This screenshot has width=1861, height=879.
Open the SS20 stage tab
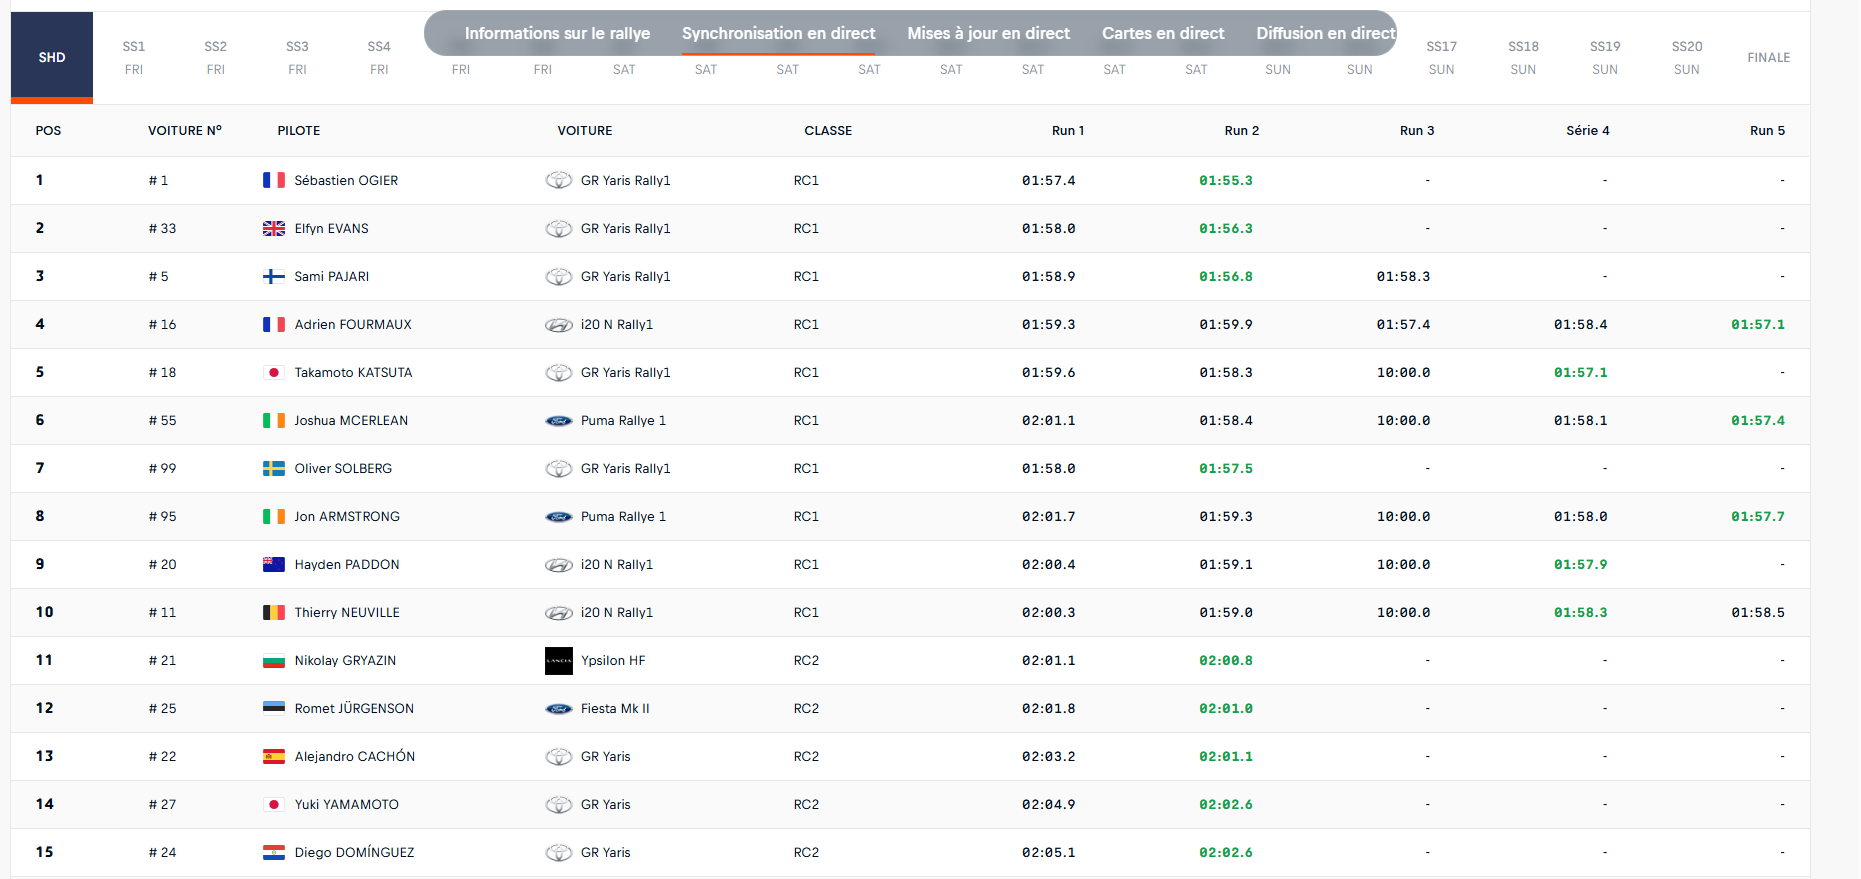point(1687,57)
